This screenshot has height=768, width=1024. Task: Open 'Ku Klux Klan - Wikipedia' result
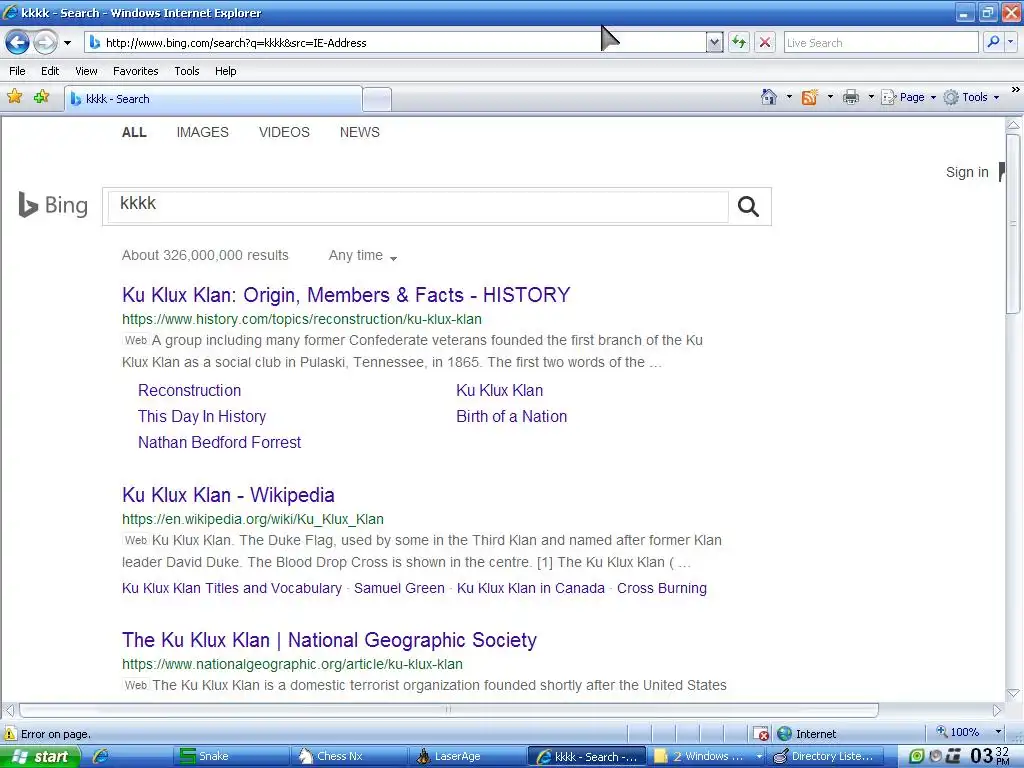point(228,495)
